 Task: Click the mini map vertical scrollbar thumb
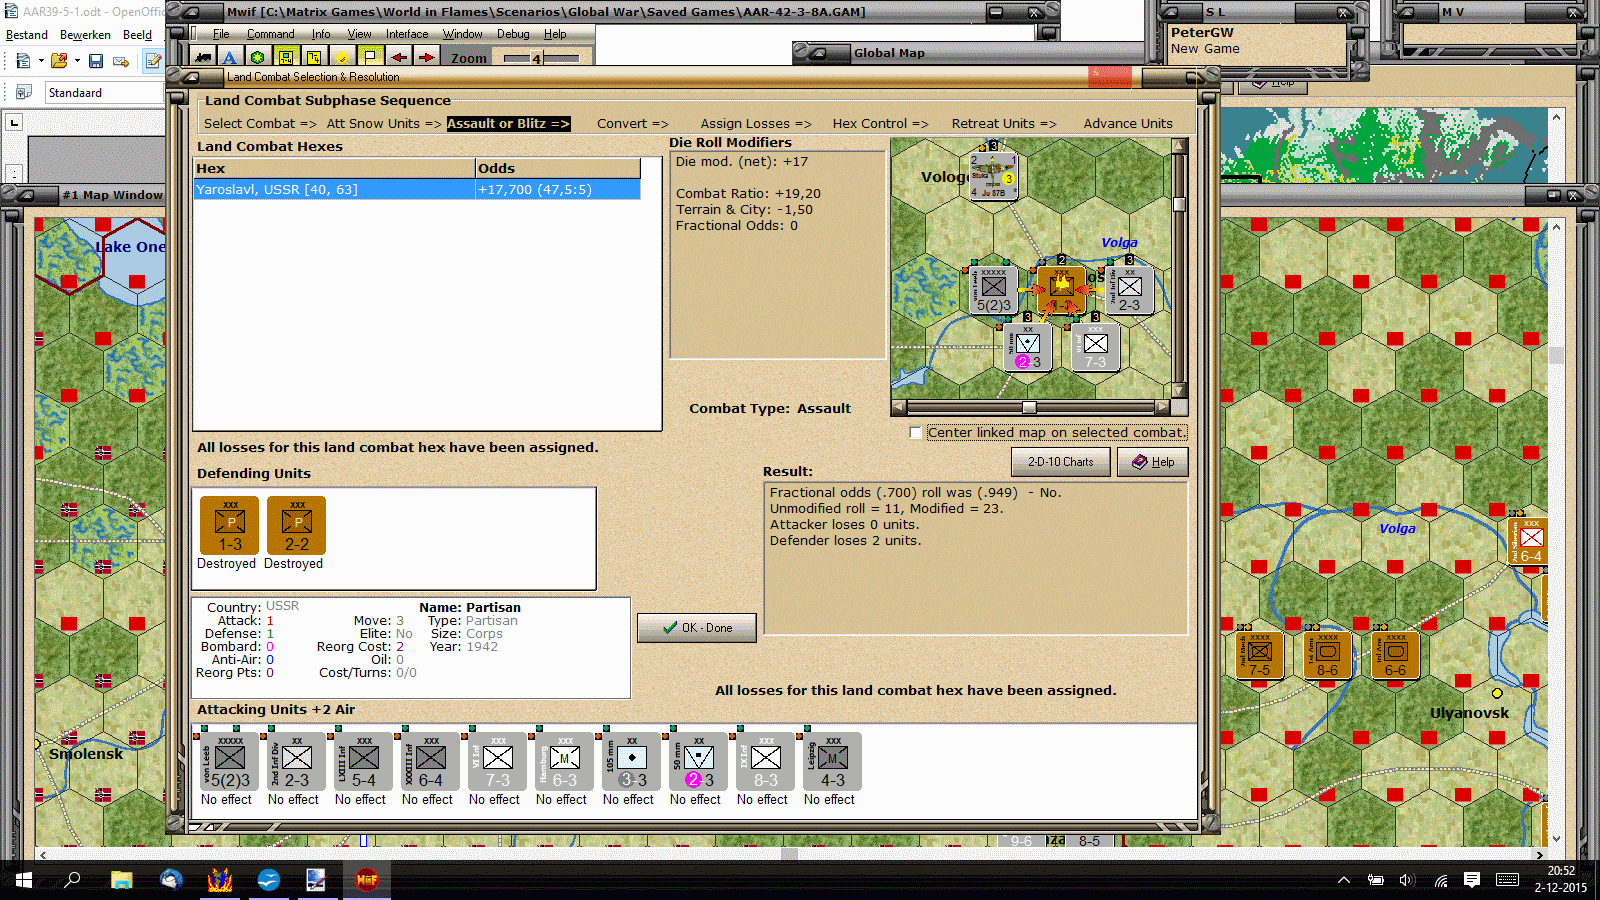coord(1180,205)
